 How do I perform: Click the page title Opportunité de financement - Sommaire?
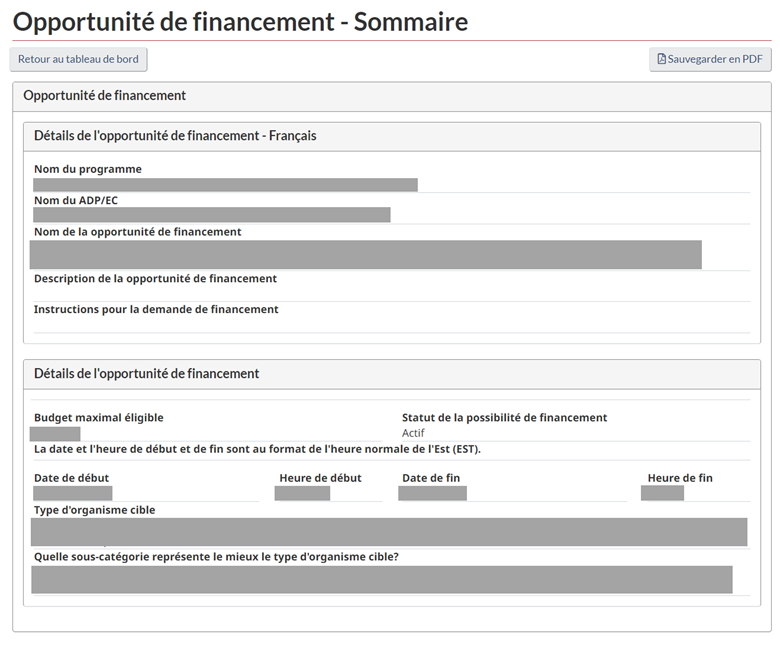click(240, 22)
